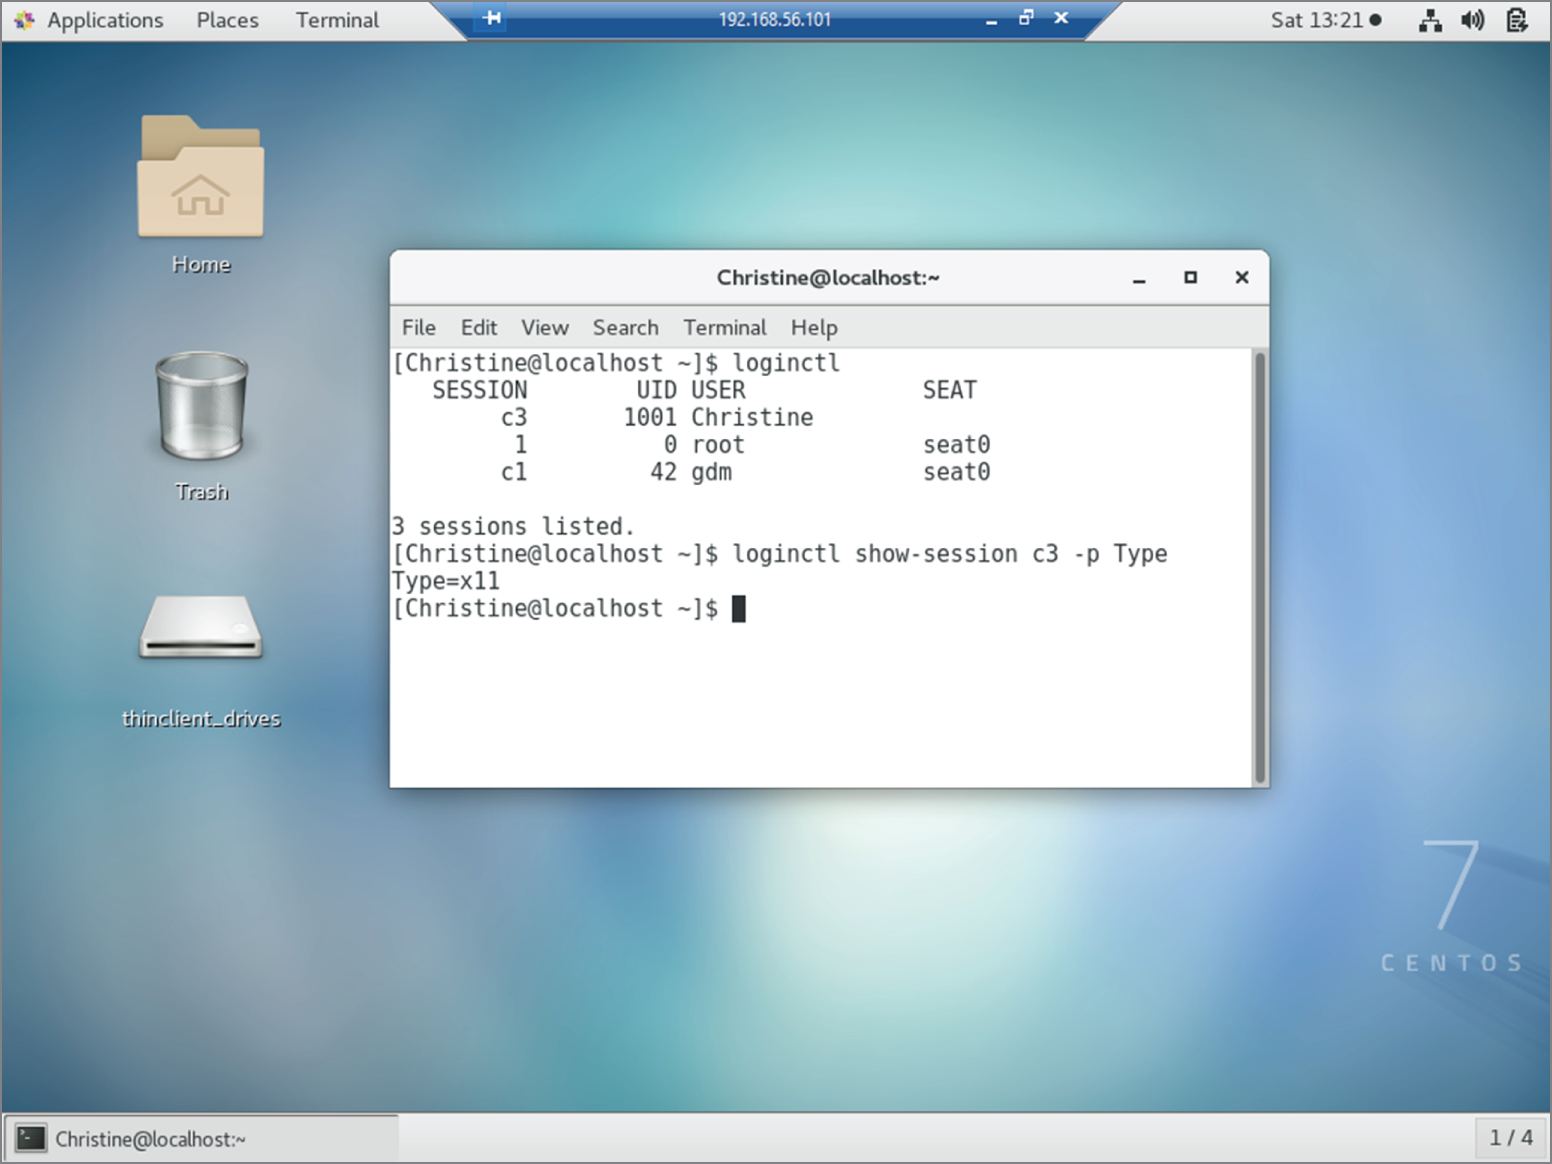
Task: Click the session row for user root
Action: tap(751, 444)
